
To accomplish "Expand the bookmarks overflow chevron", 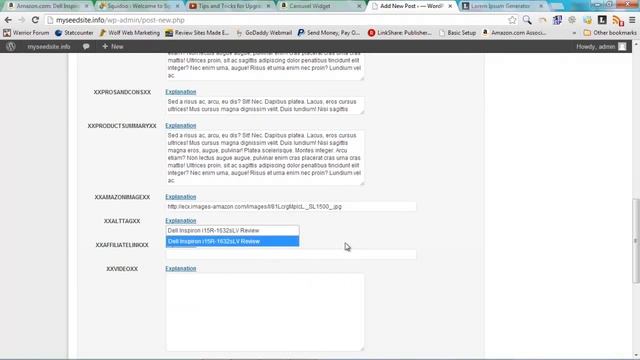I will click(574, 33).
